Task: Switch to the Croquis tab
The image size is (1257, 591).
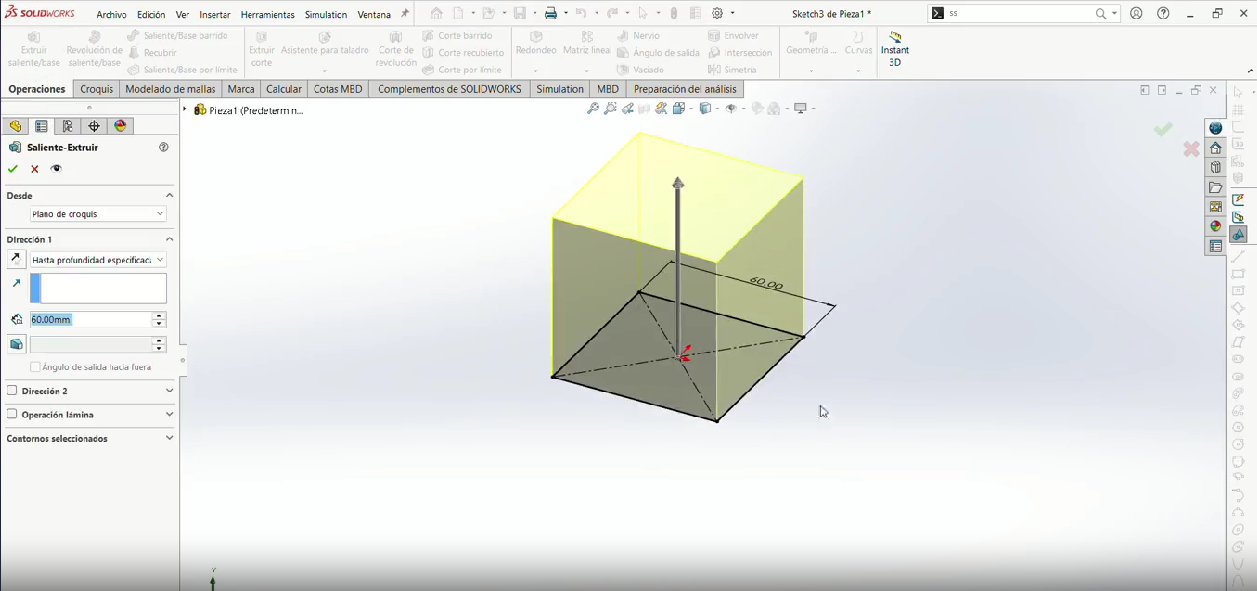Action: 96,89
